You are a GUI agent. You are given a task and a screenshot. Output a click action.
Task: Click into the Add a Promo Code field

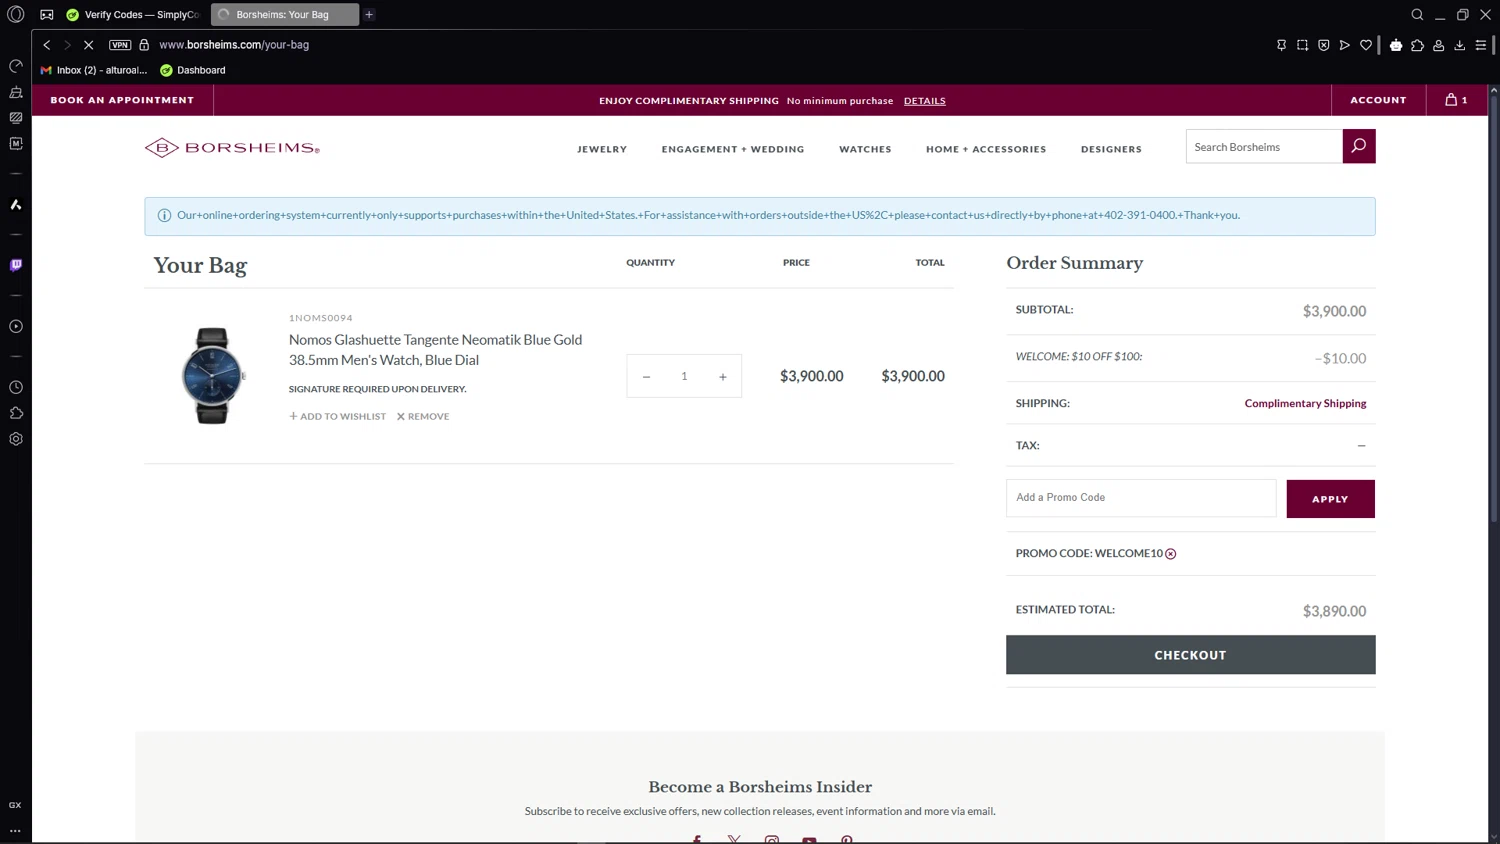(1141, 498)
